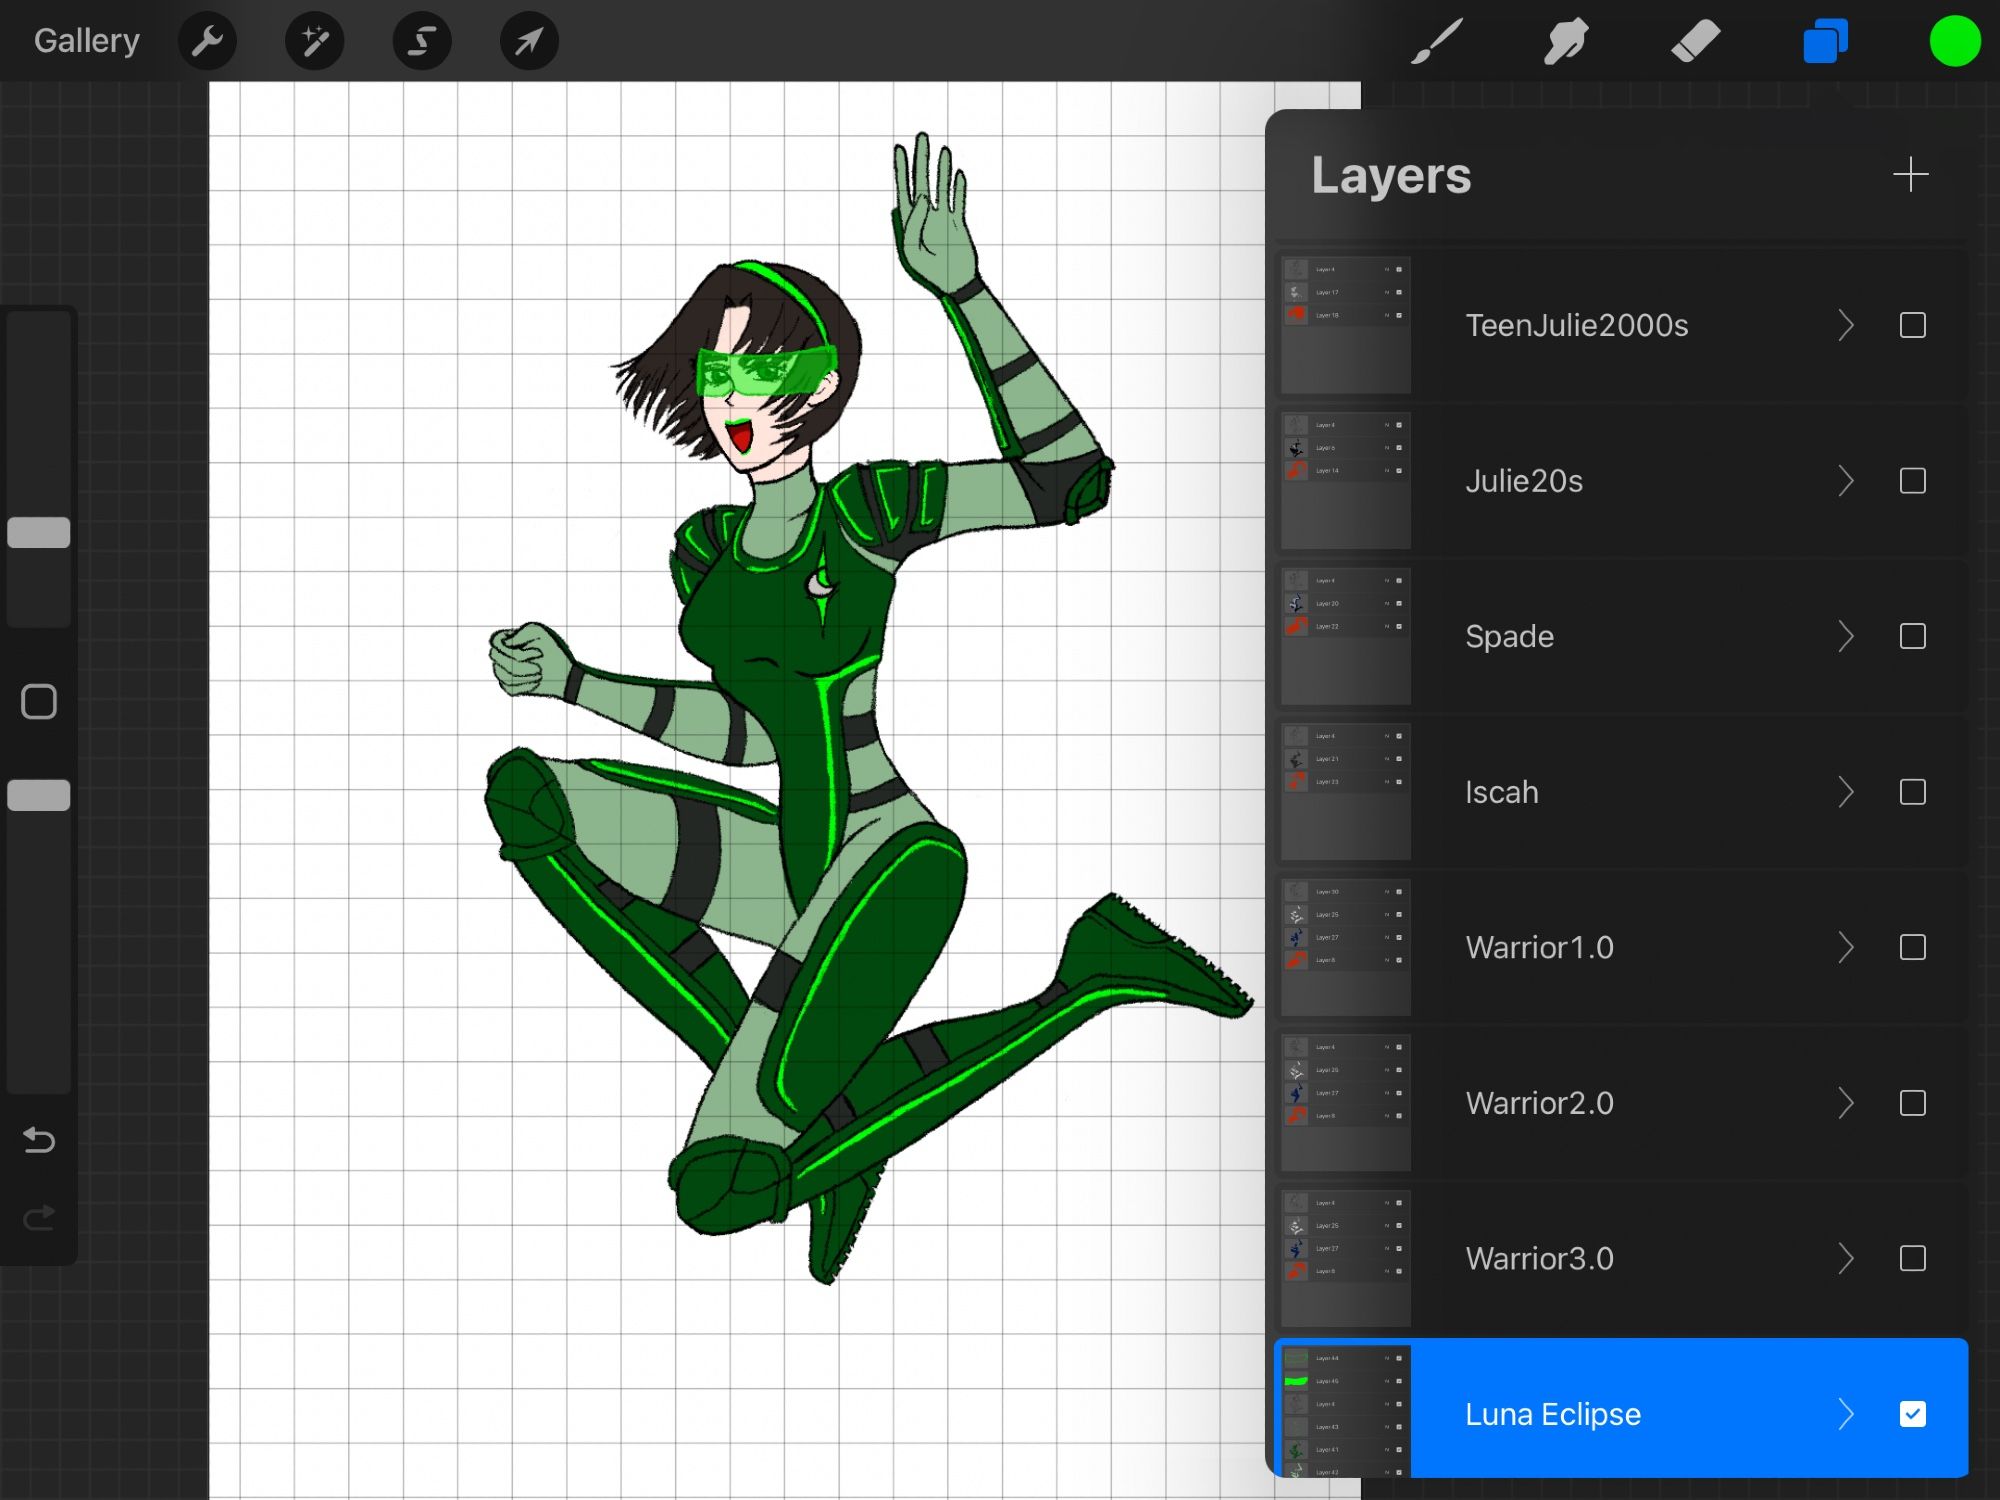Screen dimensions: 2000x1500
Task: Activate the Transform arrow tool
Action: 529,42
